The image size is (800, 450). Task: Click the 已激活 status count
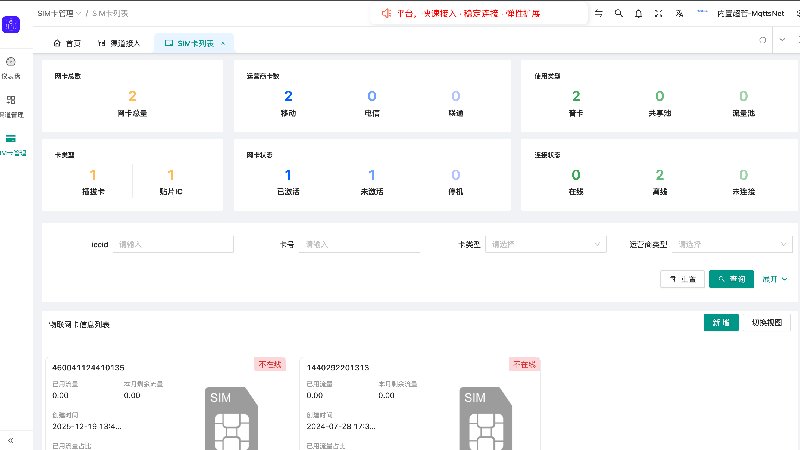[288, 175]
